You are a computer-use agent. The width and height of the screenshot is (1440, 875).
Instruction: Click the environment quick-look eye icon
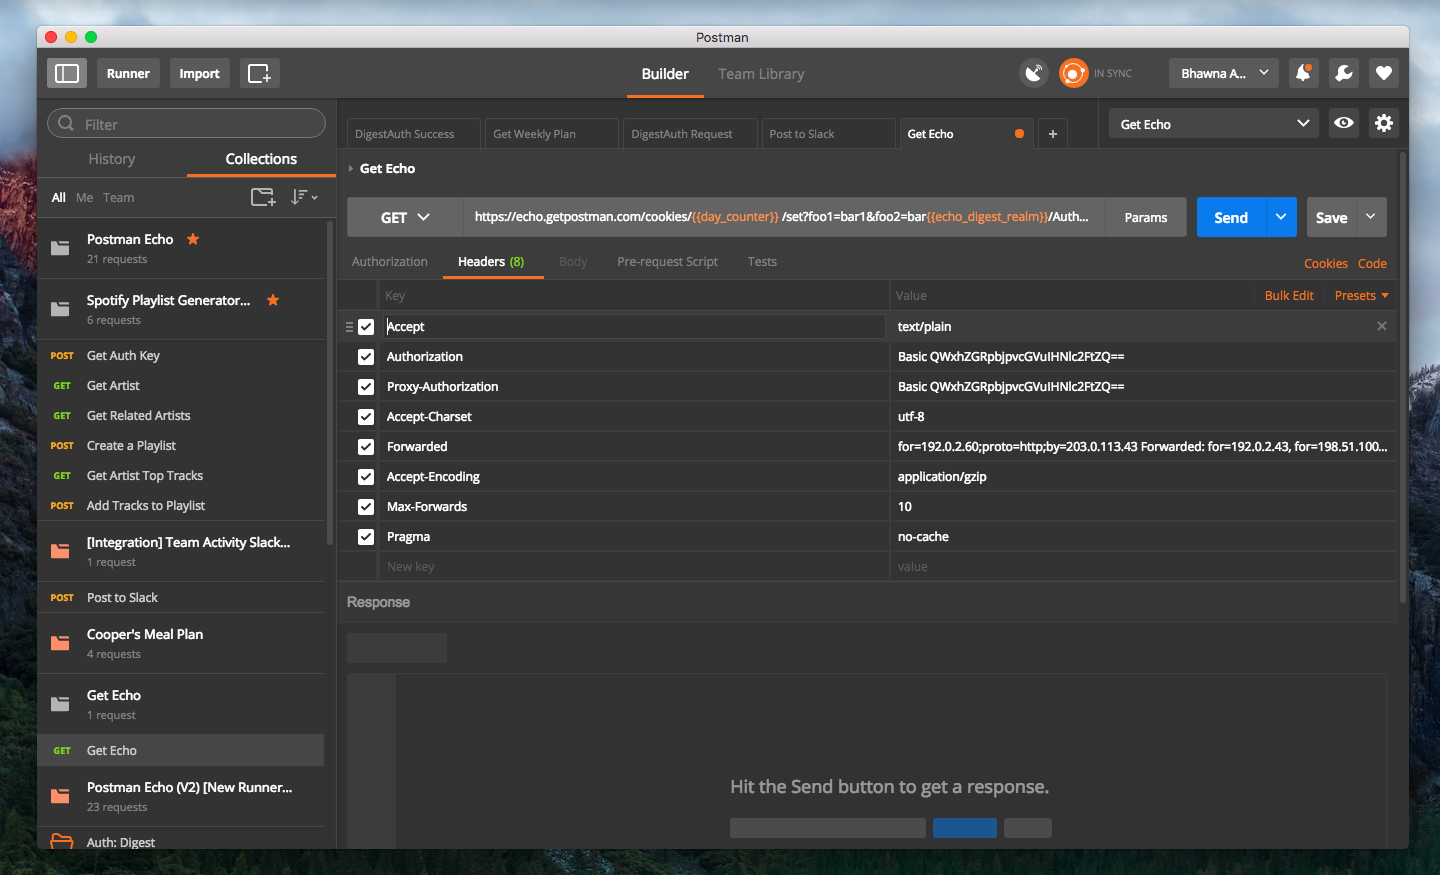(x=1344, y=123)
